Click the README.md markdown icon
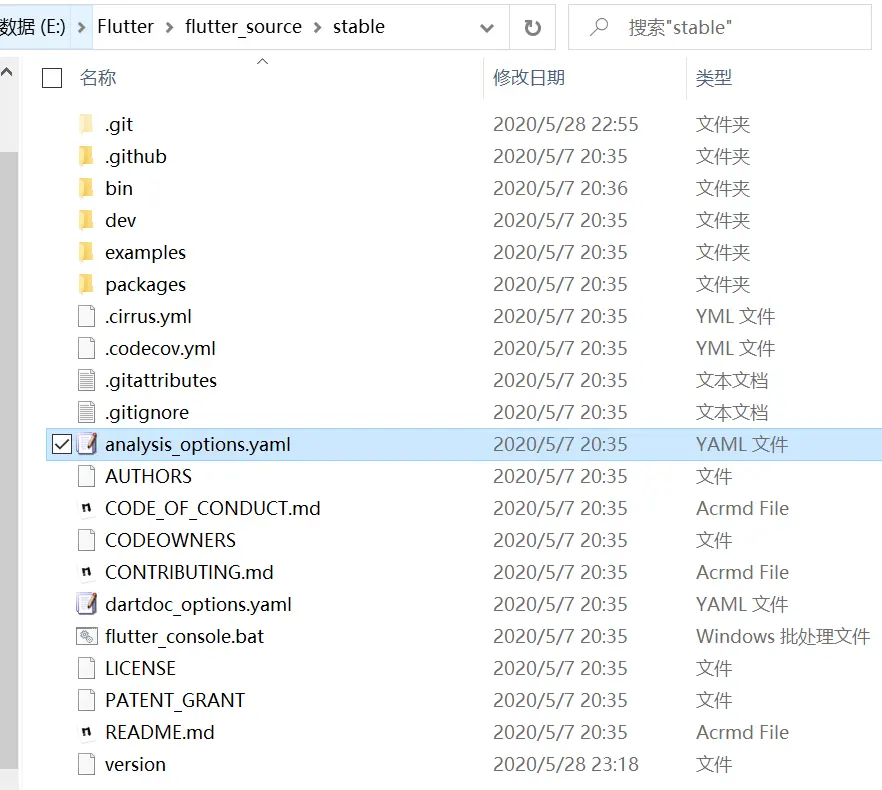 click(86, 732)
